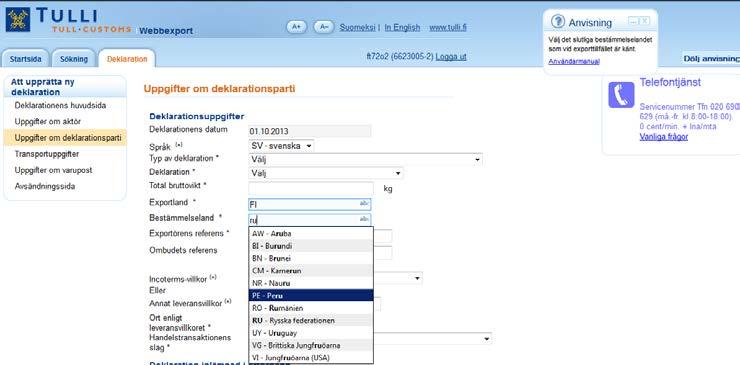Choose BI - Burundi from suggestions
This screenshot has width=740, height=365.
(x=311, y=246)
